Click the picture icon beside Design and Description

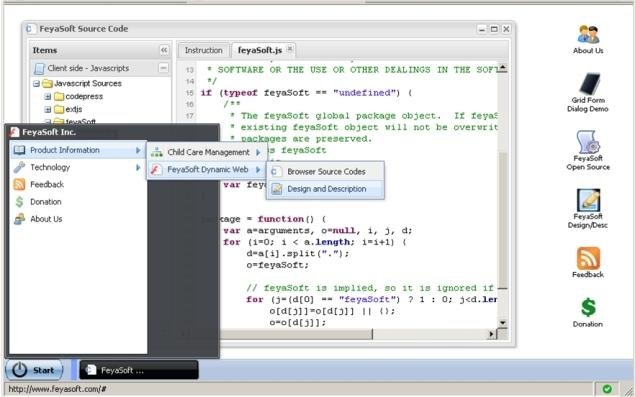[277, 189]
